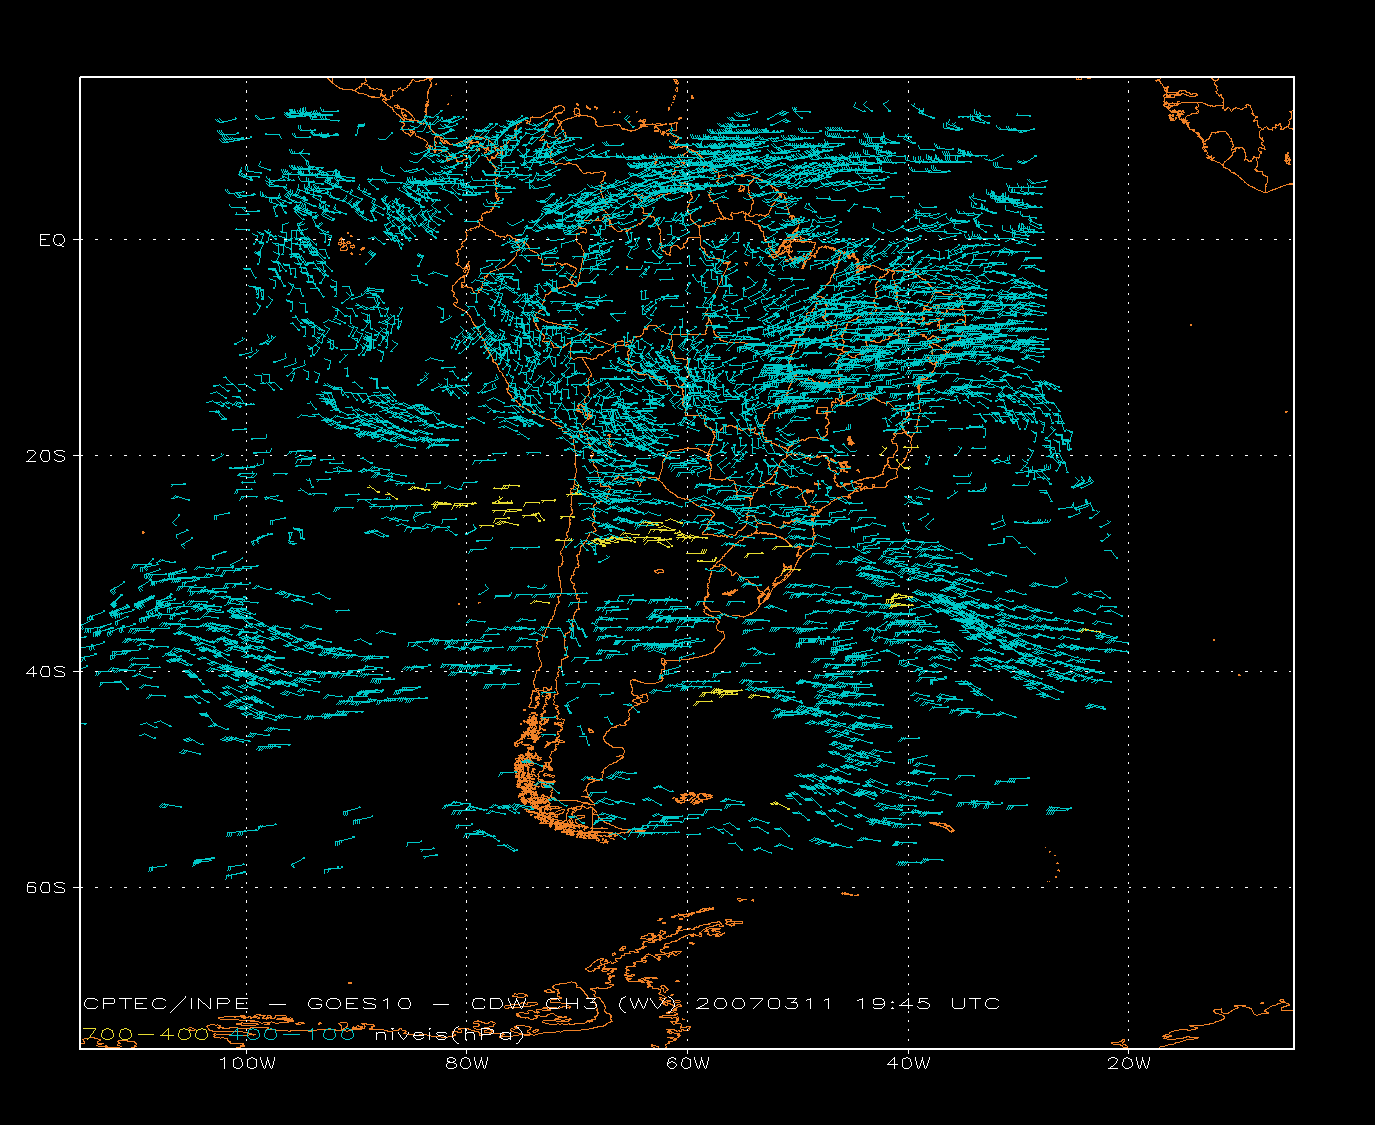Click the EQ latitude axis label
The height and width of the screenshot is (1125, 1375).
pos(51,240)
